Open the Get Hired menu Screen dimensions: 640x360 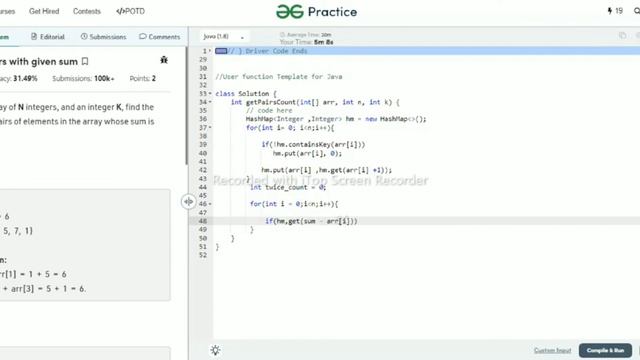(44, 11)
